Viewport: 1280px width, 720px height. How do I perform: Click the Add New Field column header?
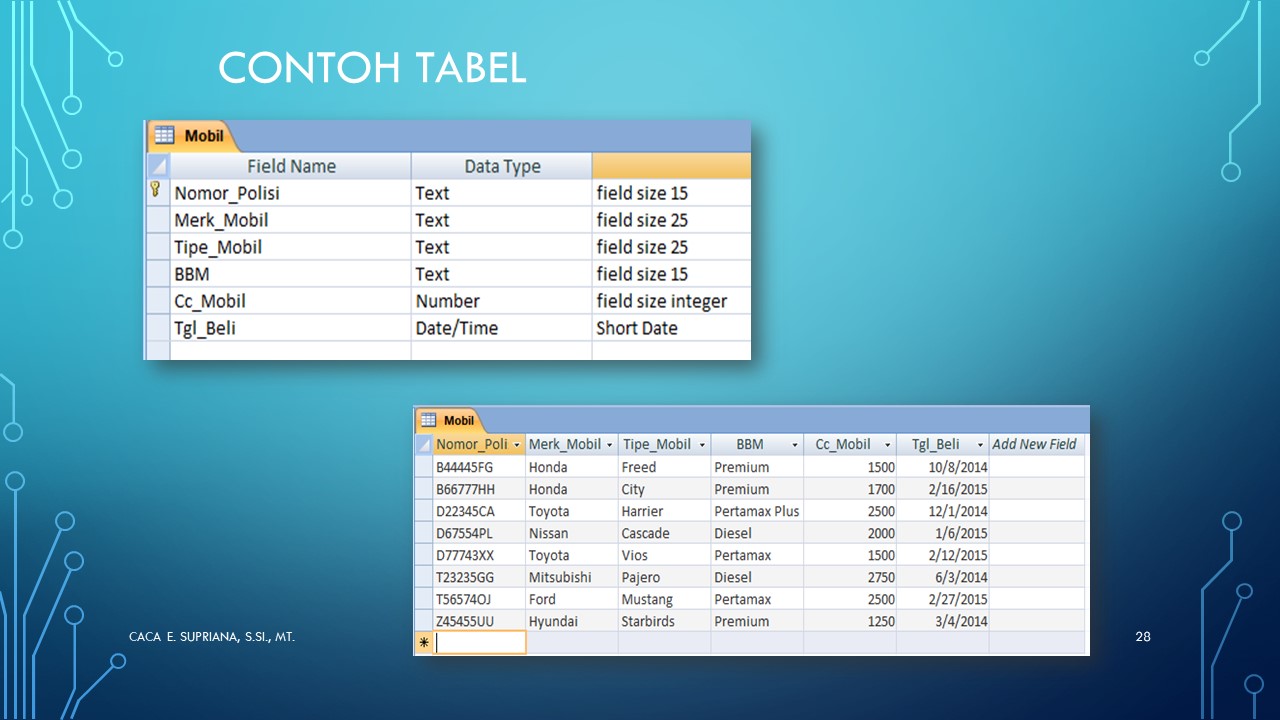[1036, 444]
